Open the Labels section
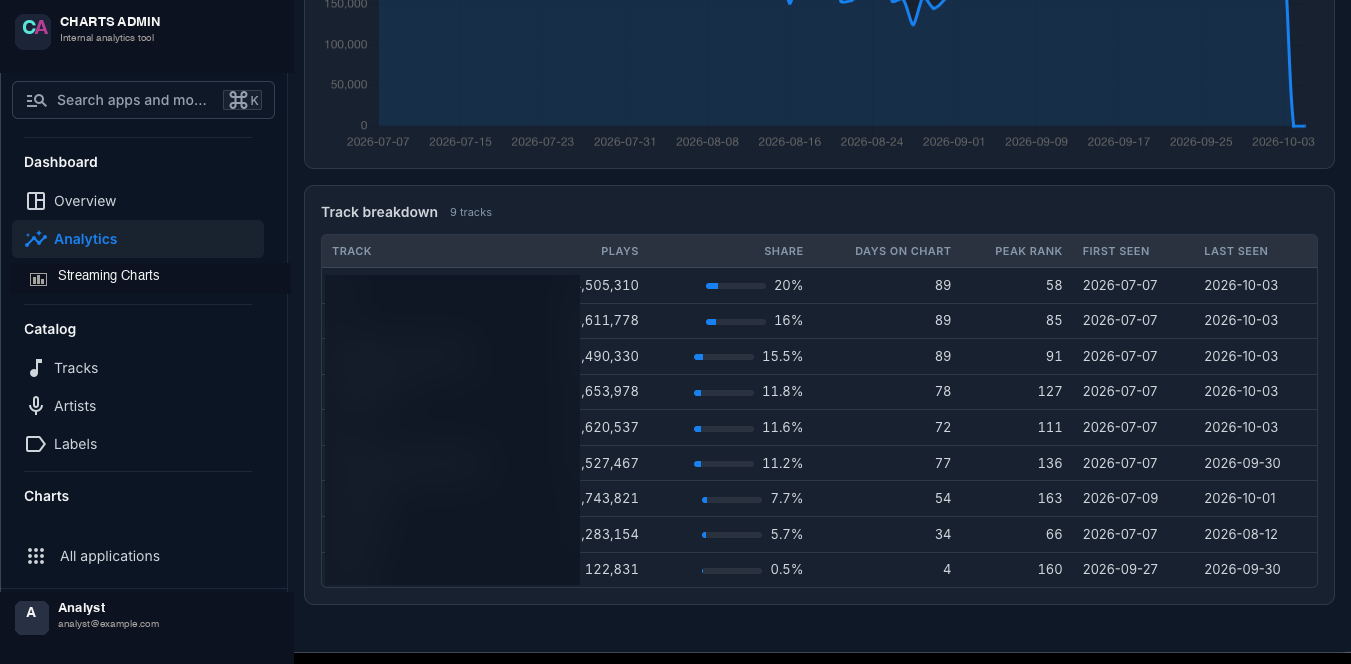Viewport: 1351px width, 664px height. click(138, 444)
